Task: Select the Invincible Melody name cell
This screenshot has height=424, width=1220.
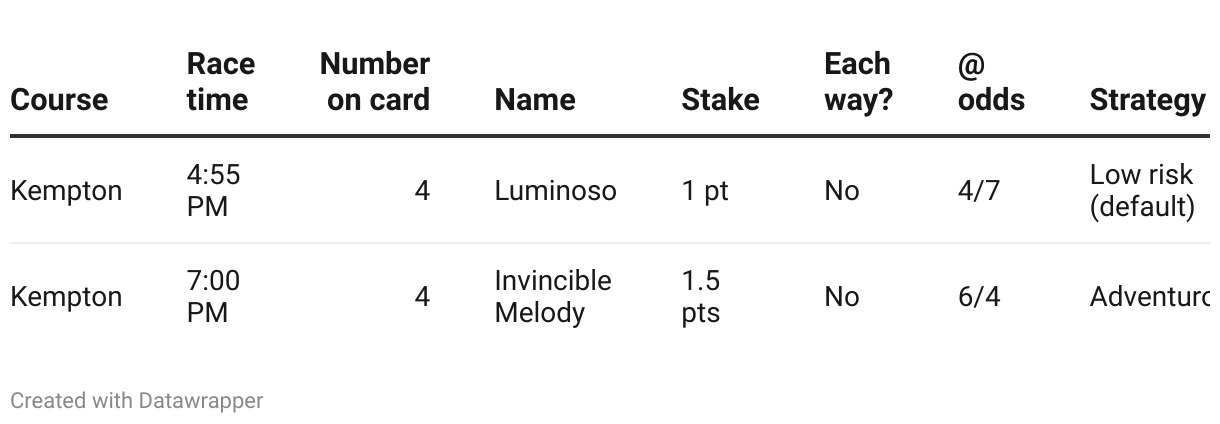Action: coord(553,297)
